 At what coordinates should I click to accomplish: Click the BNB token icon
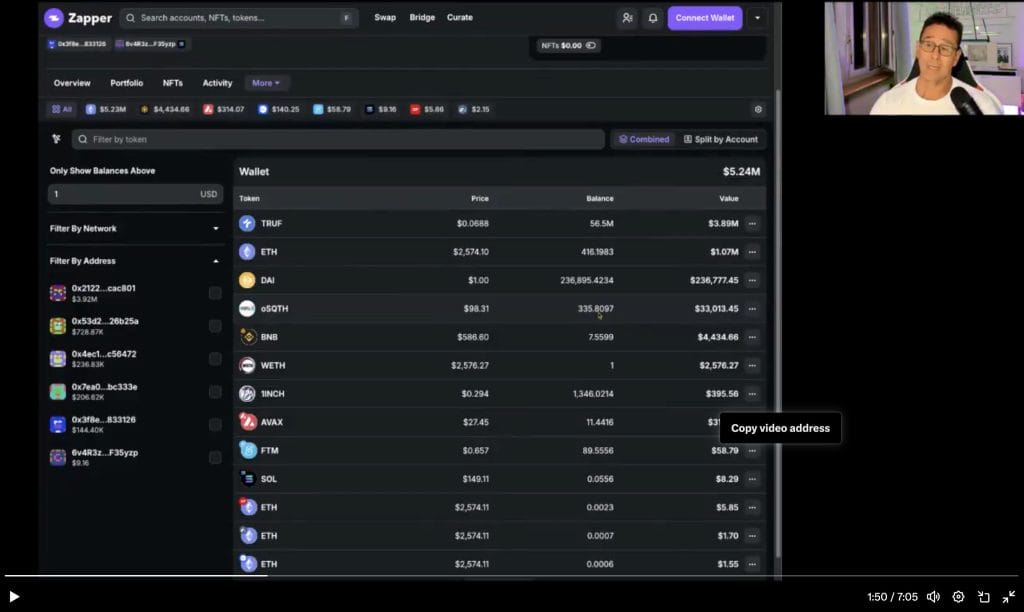(x=247, y=337)
